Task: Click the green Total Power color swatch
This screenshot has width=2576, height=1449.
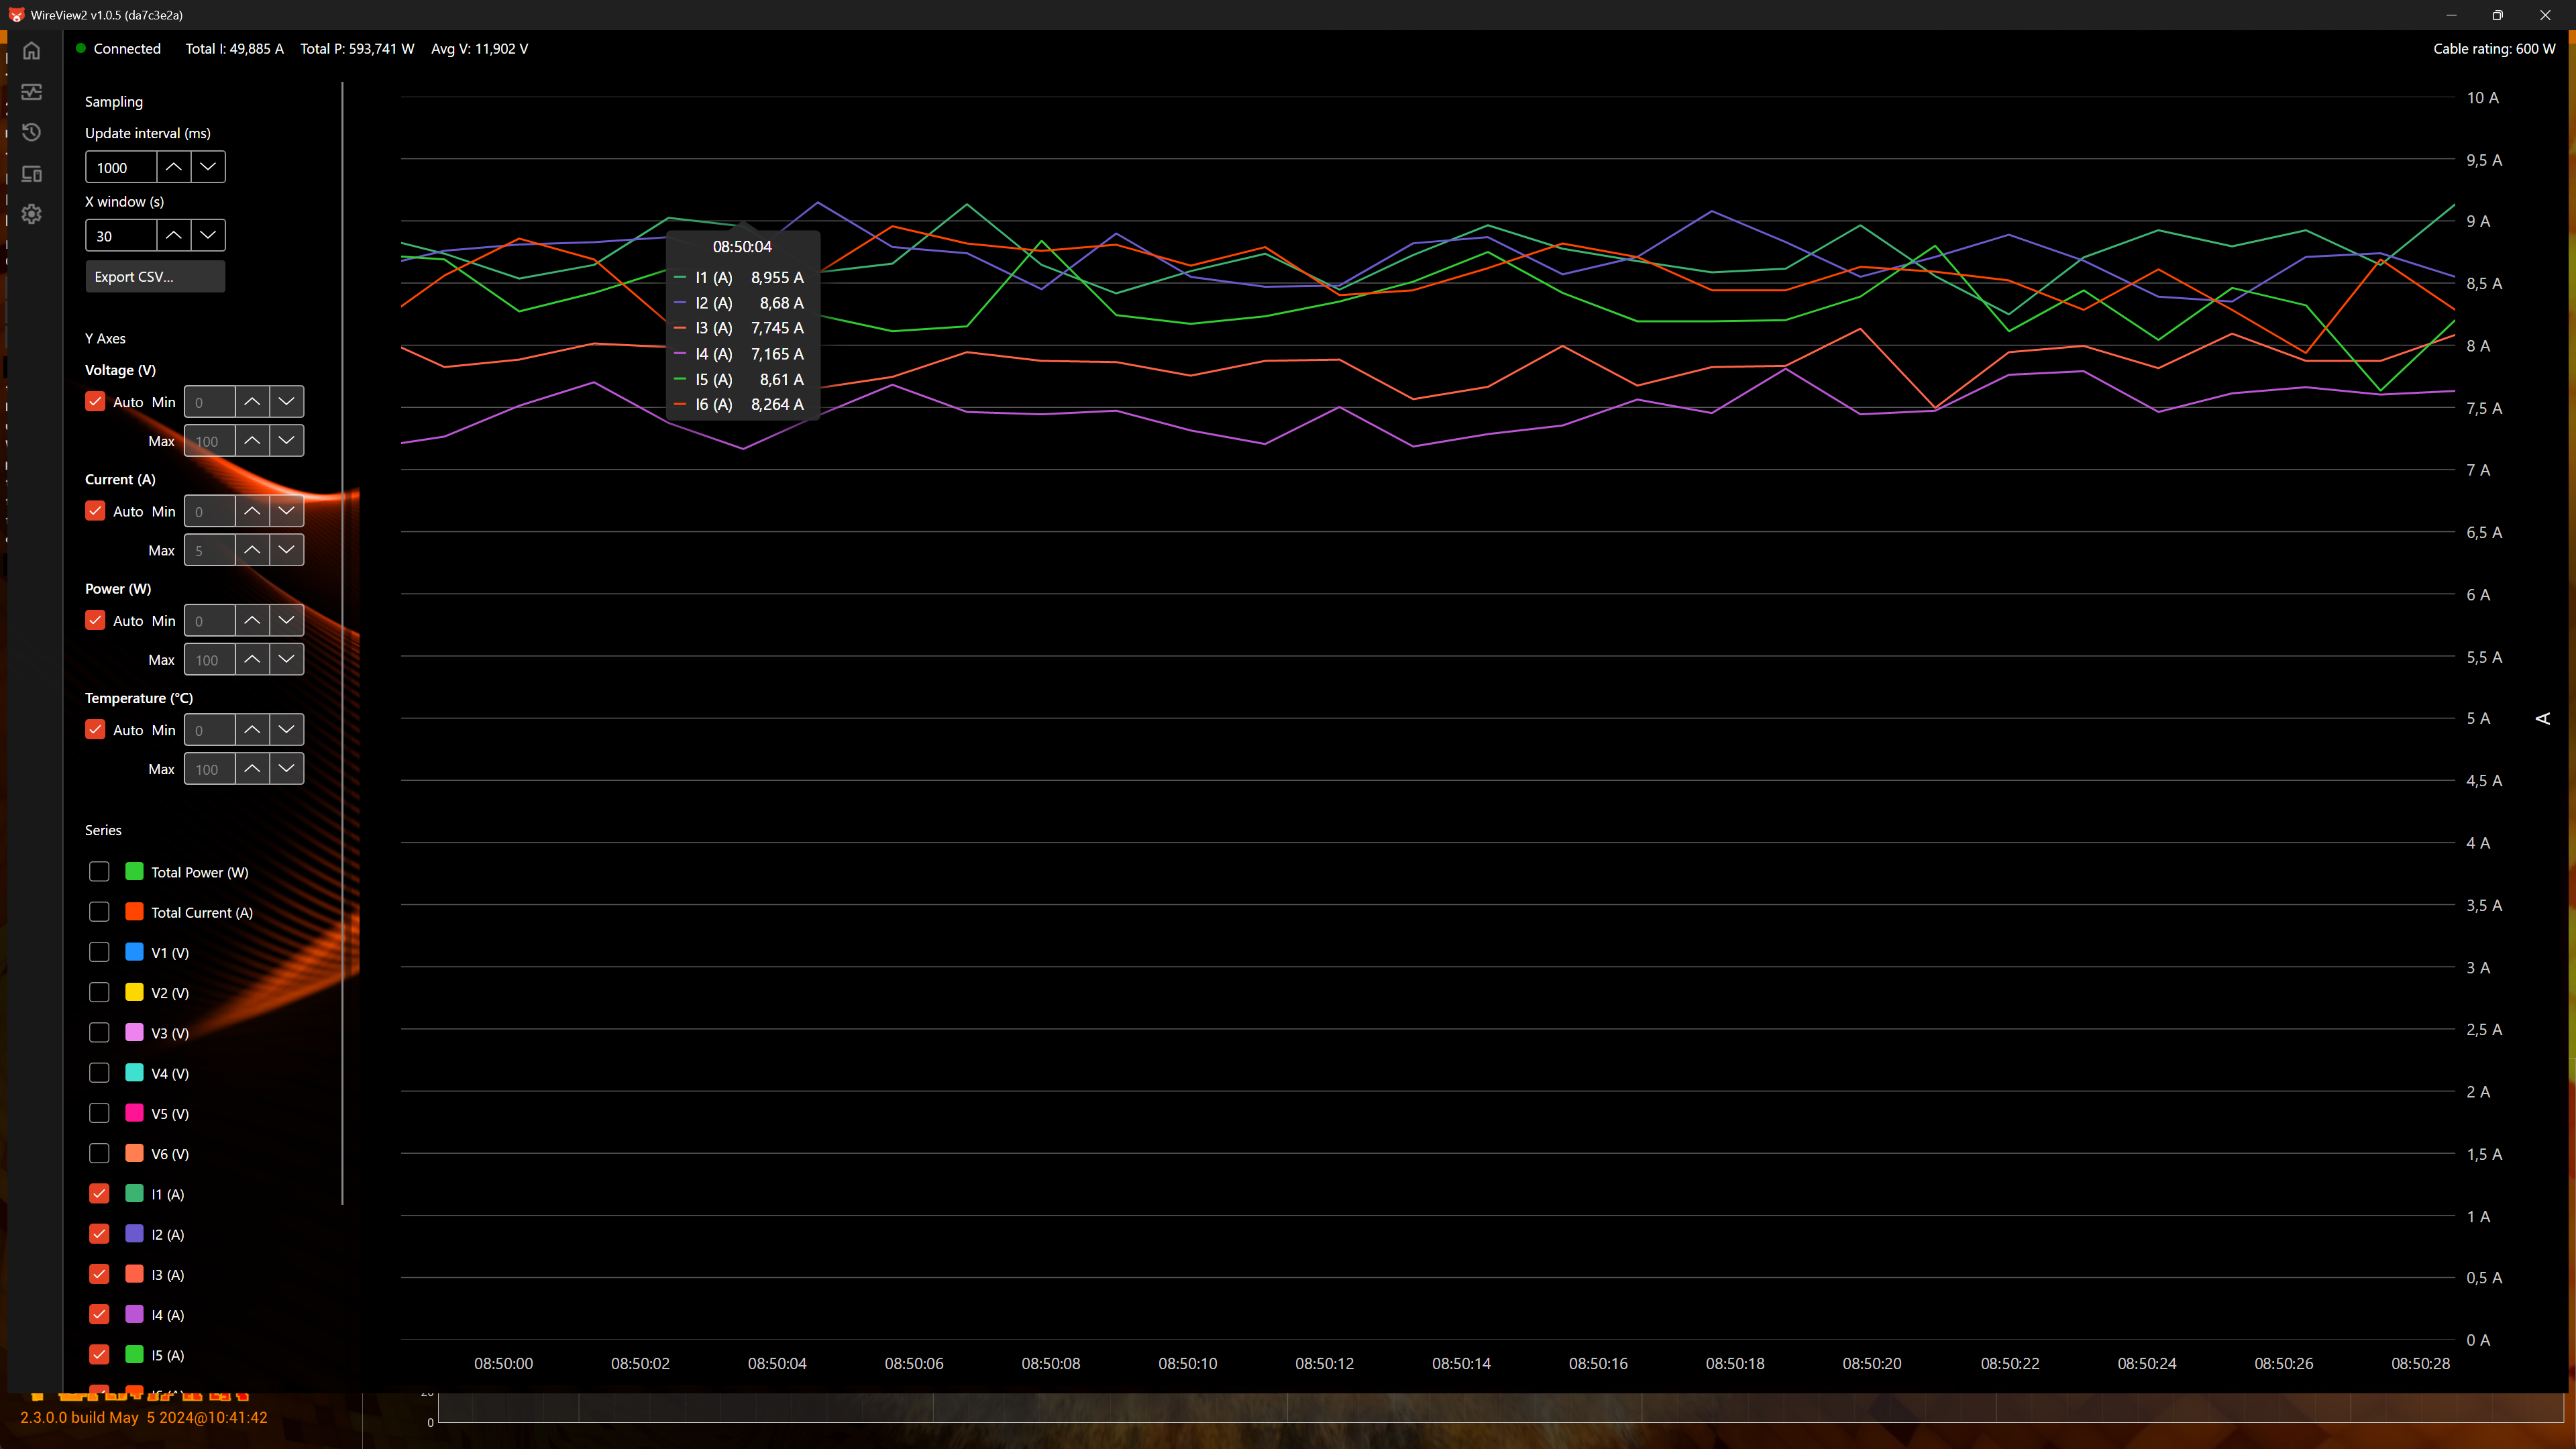Action: click(x=134, y=872)
